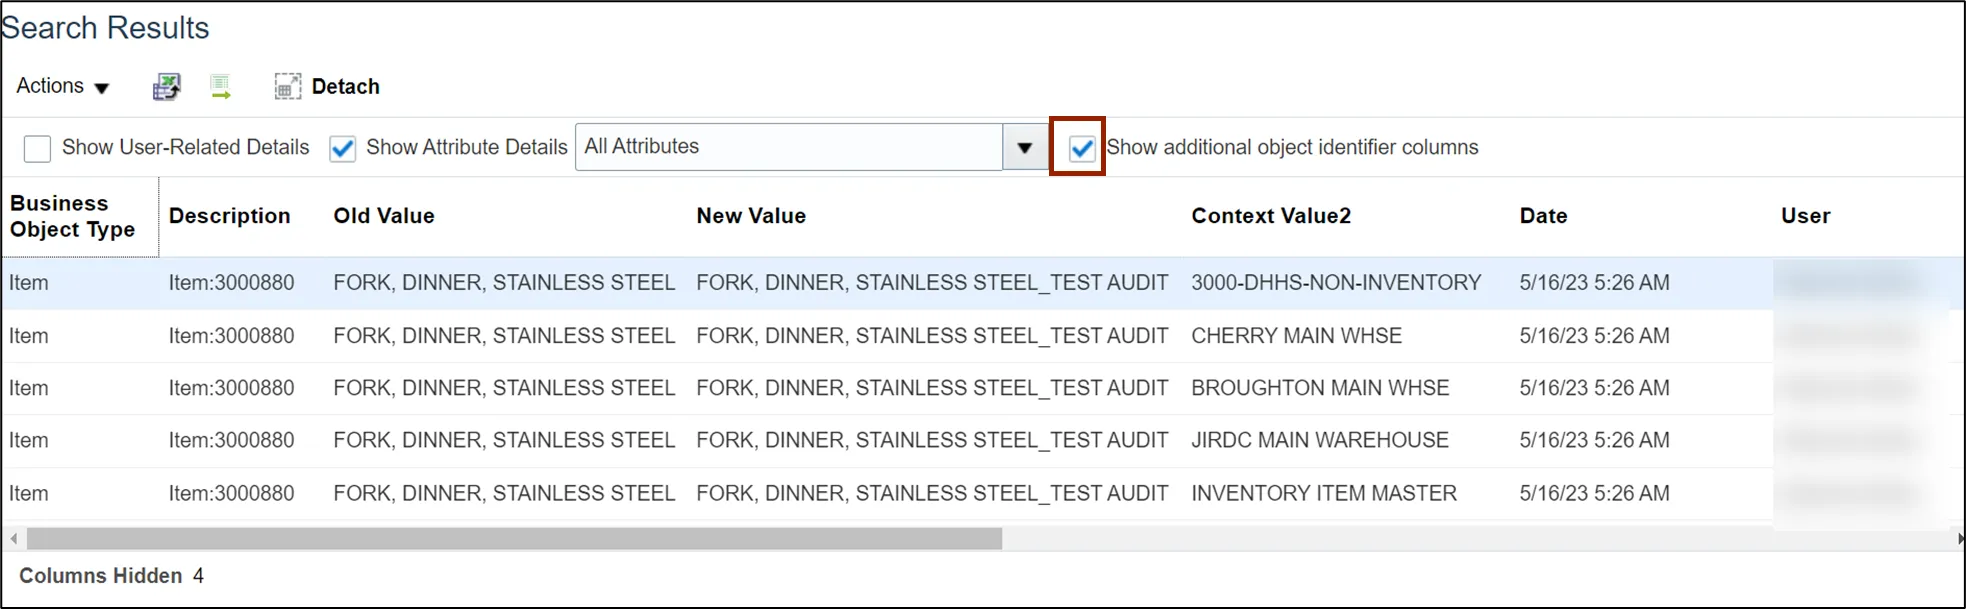Click the All Attributes combo box field

coord(788,147)
